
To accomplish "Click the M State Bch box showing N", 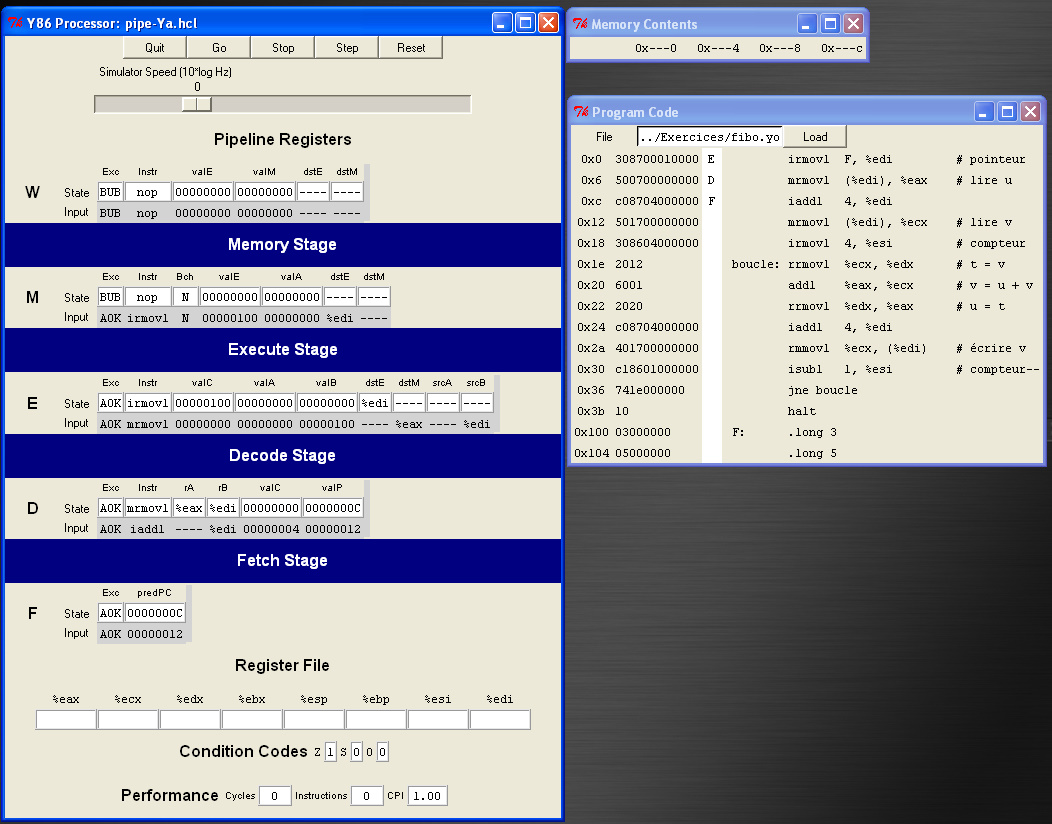I will [185, 297].
